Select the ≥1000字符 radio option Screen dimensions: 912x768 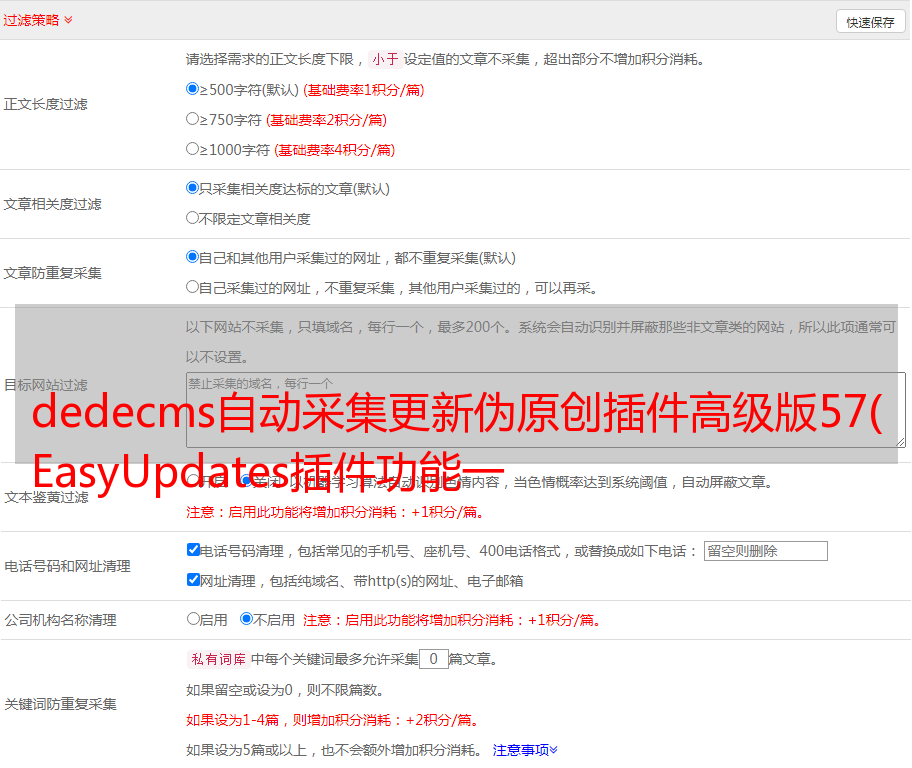[x=192, y=149]
